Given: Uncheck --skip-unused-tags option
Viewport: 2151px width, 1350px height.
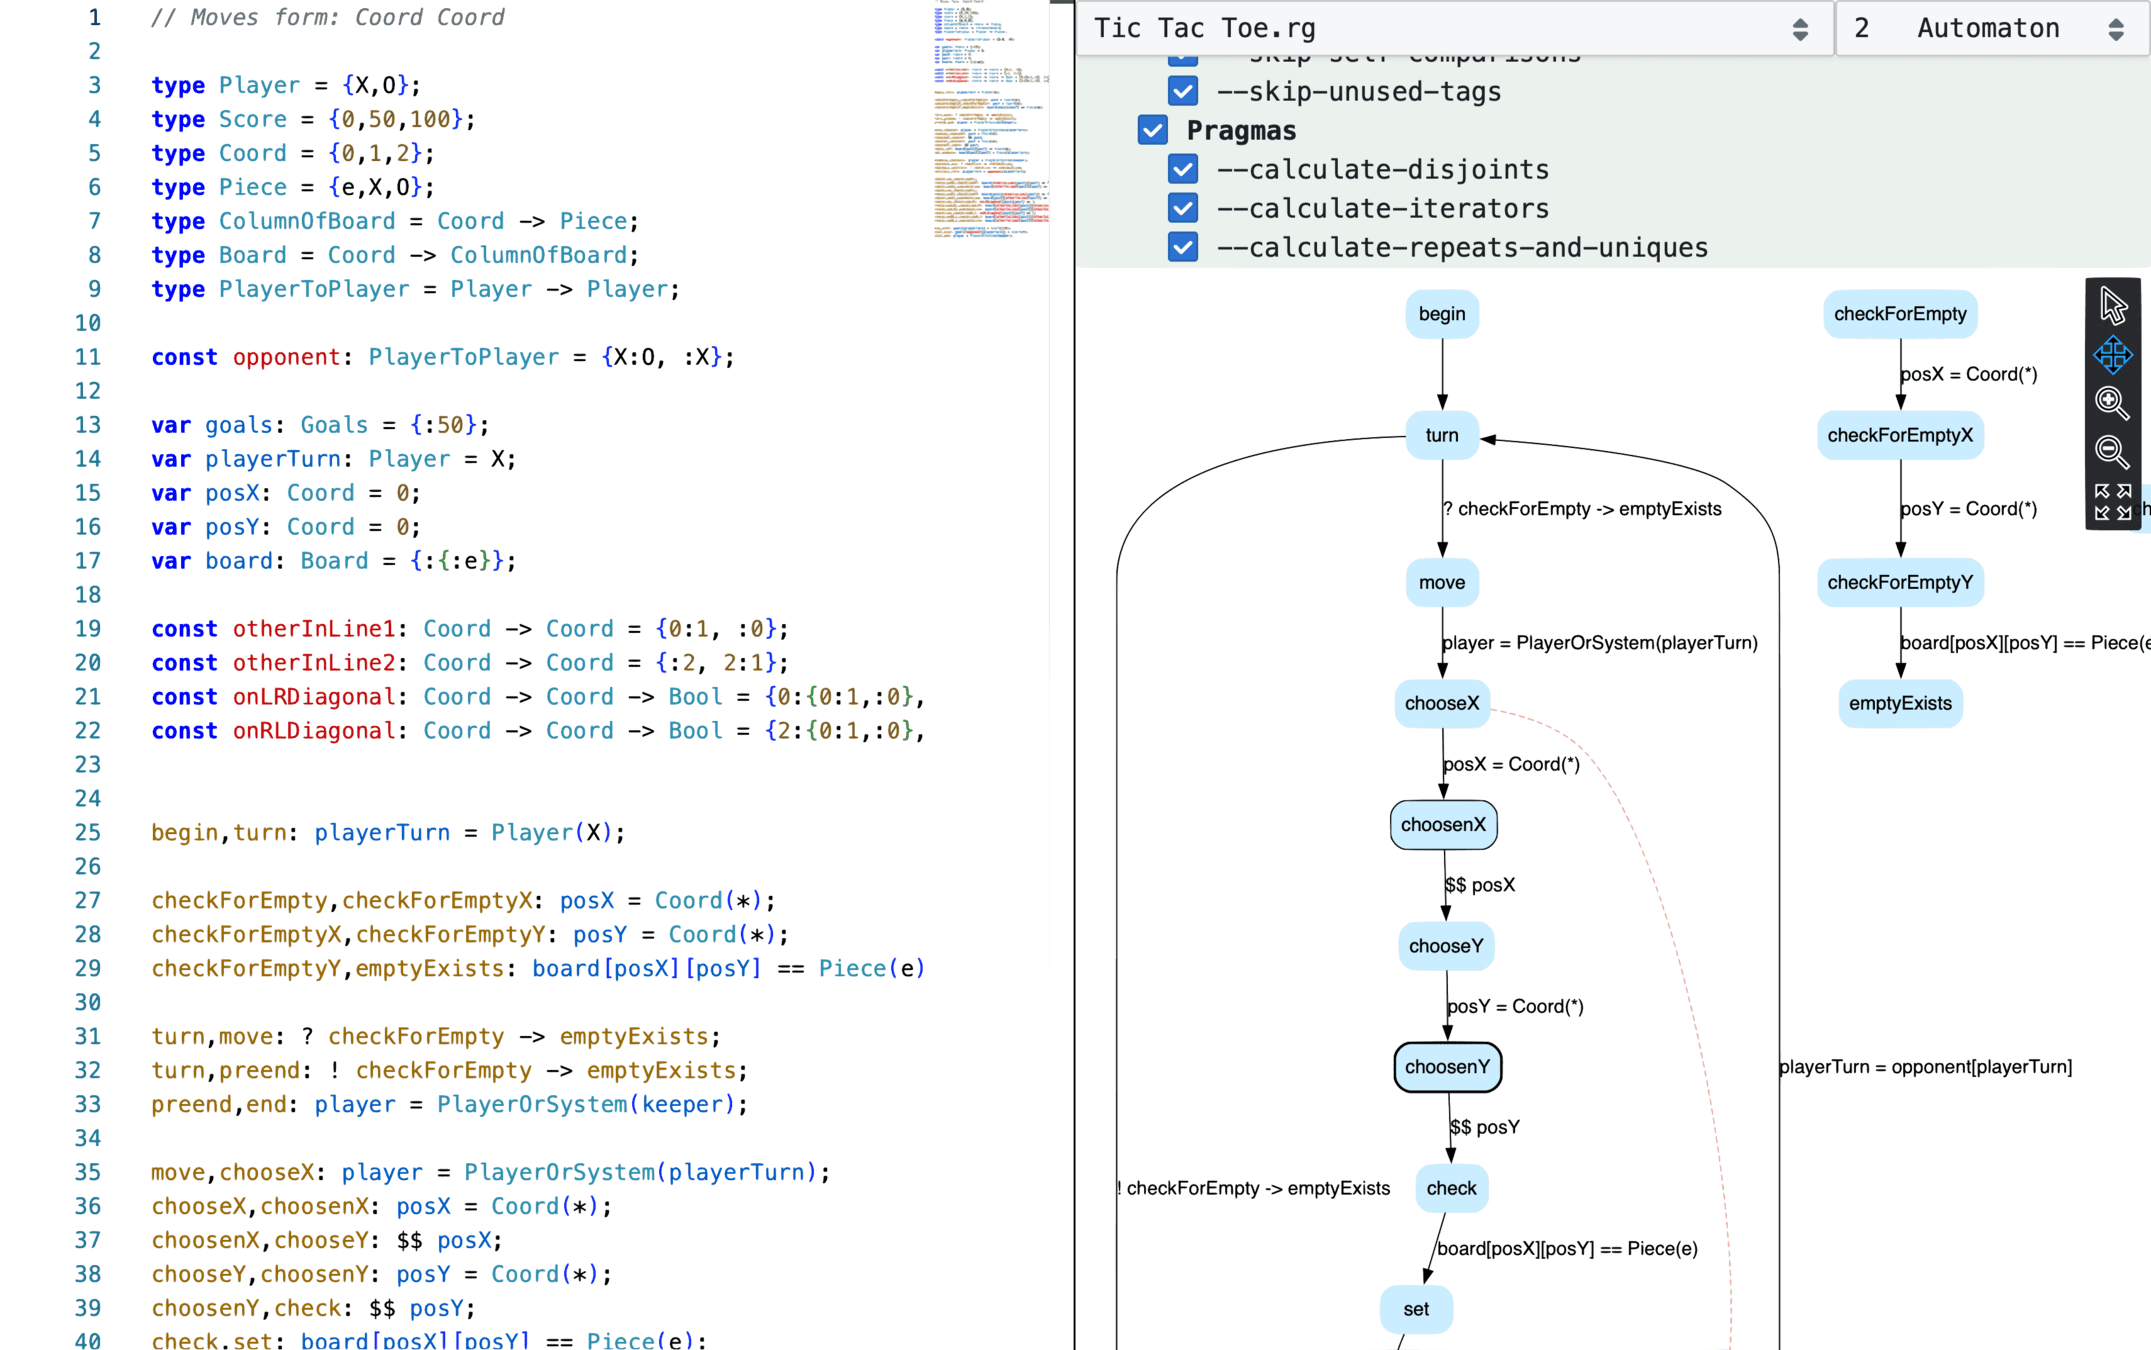Looking at the screenshot, I should click(1183, 91).
